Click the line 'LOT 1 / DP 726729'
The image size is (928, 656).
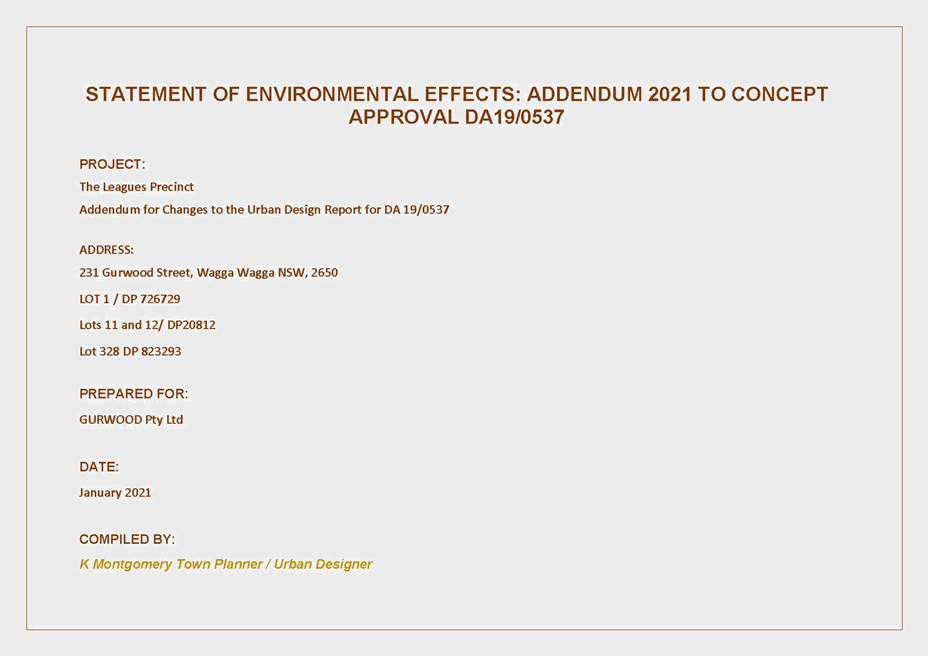[130, 299]
